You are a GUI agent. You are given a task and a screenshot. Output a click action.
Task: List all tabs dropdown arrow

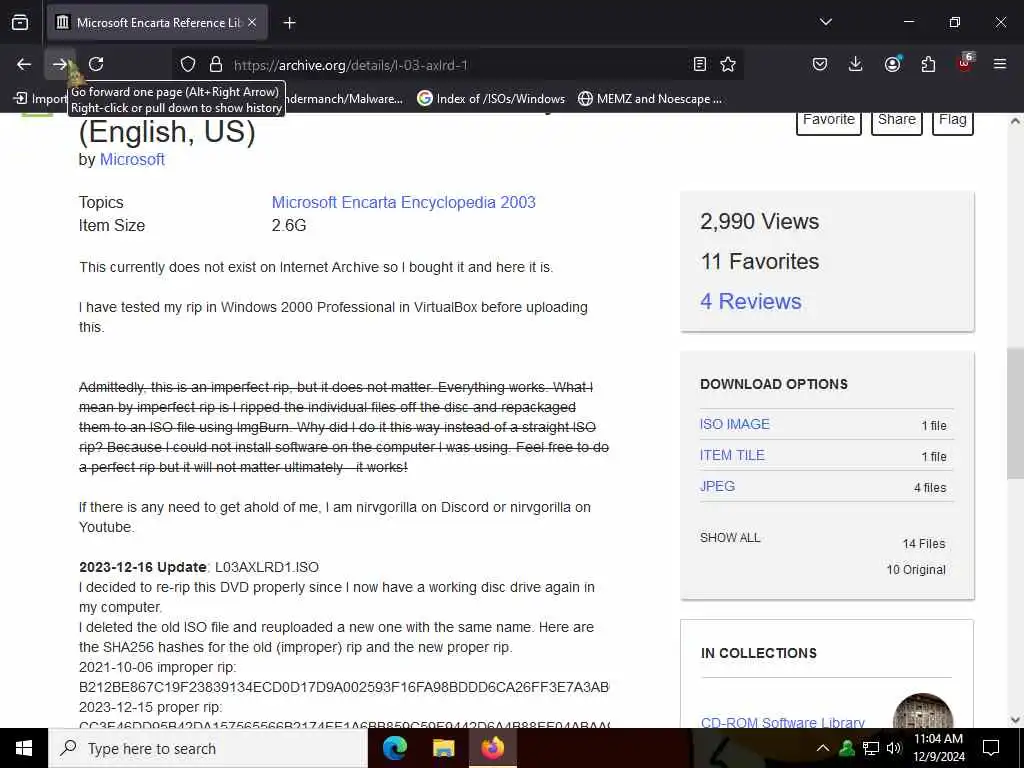[x=825, y=22]
